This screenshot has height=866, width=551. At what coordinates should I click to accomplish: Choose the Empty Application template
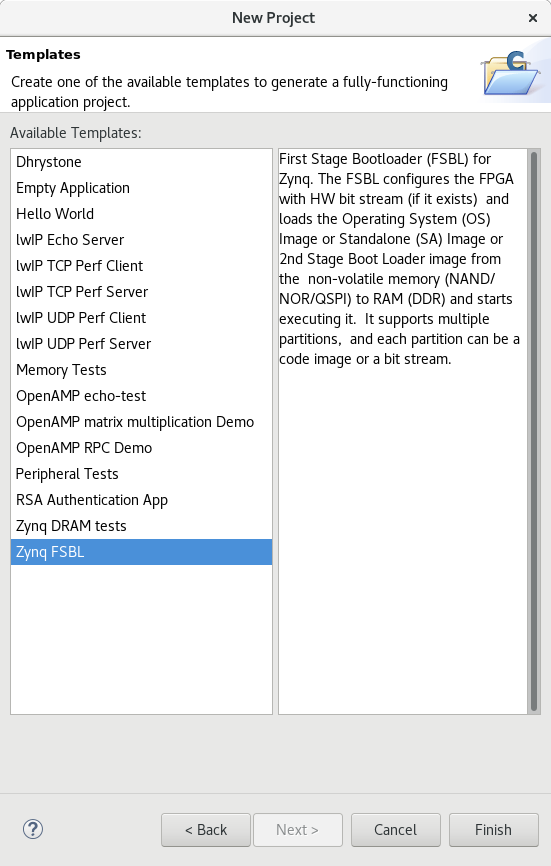tap(141, 188)
